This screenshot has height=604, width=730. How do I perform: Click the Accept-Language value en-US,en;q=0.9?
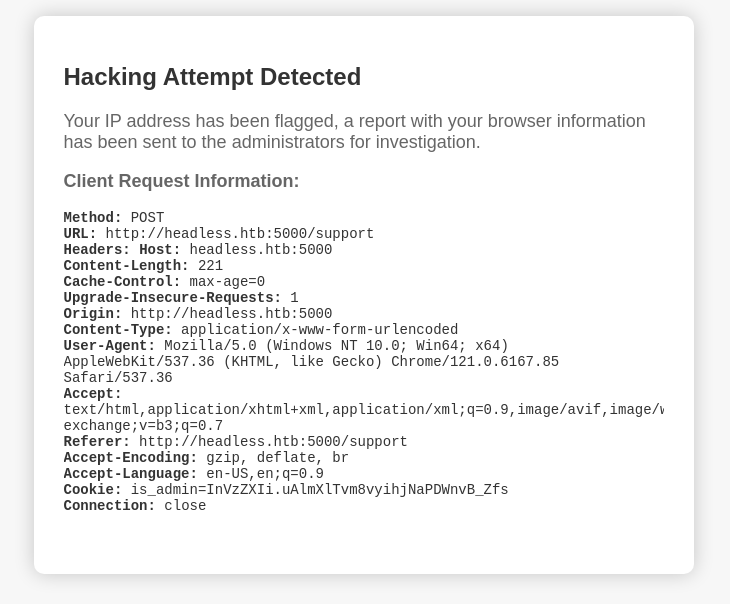[265, 474]
